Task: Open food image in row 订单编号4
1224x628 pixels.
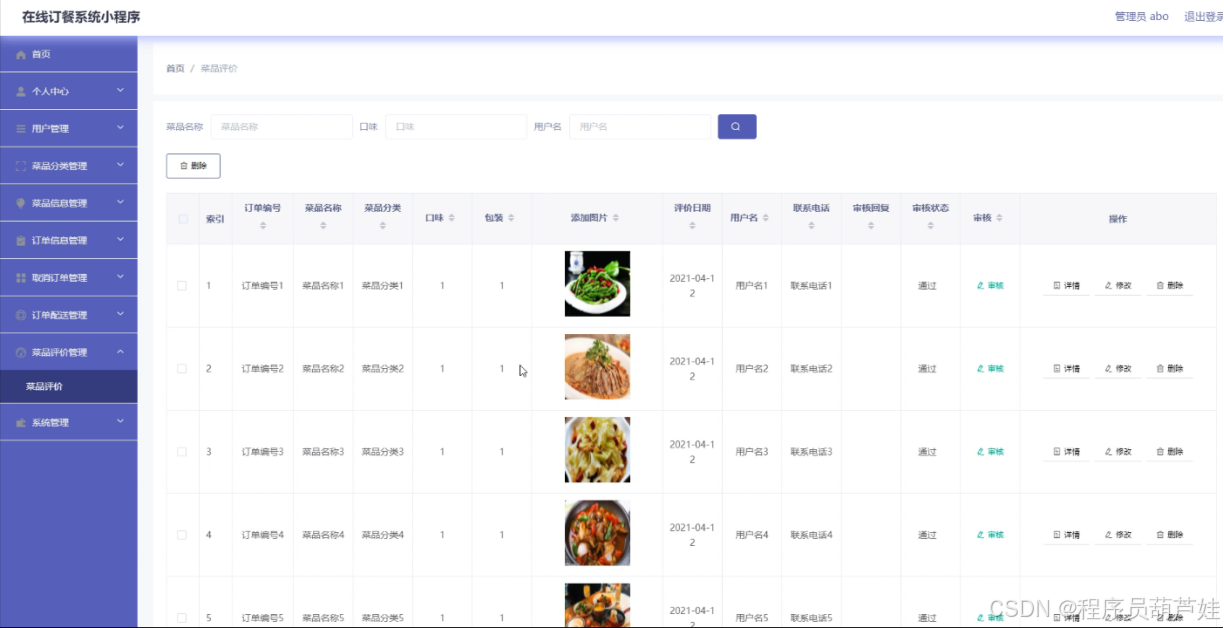Action: click(597, 533)
